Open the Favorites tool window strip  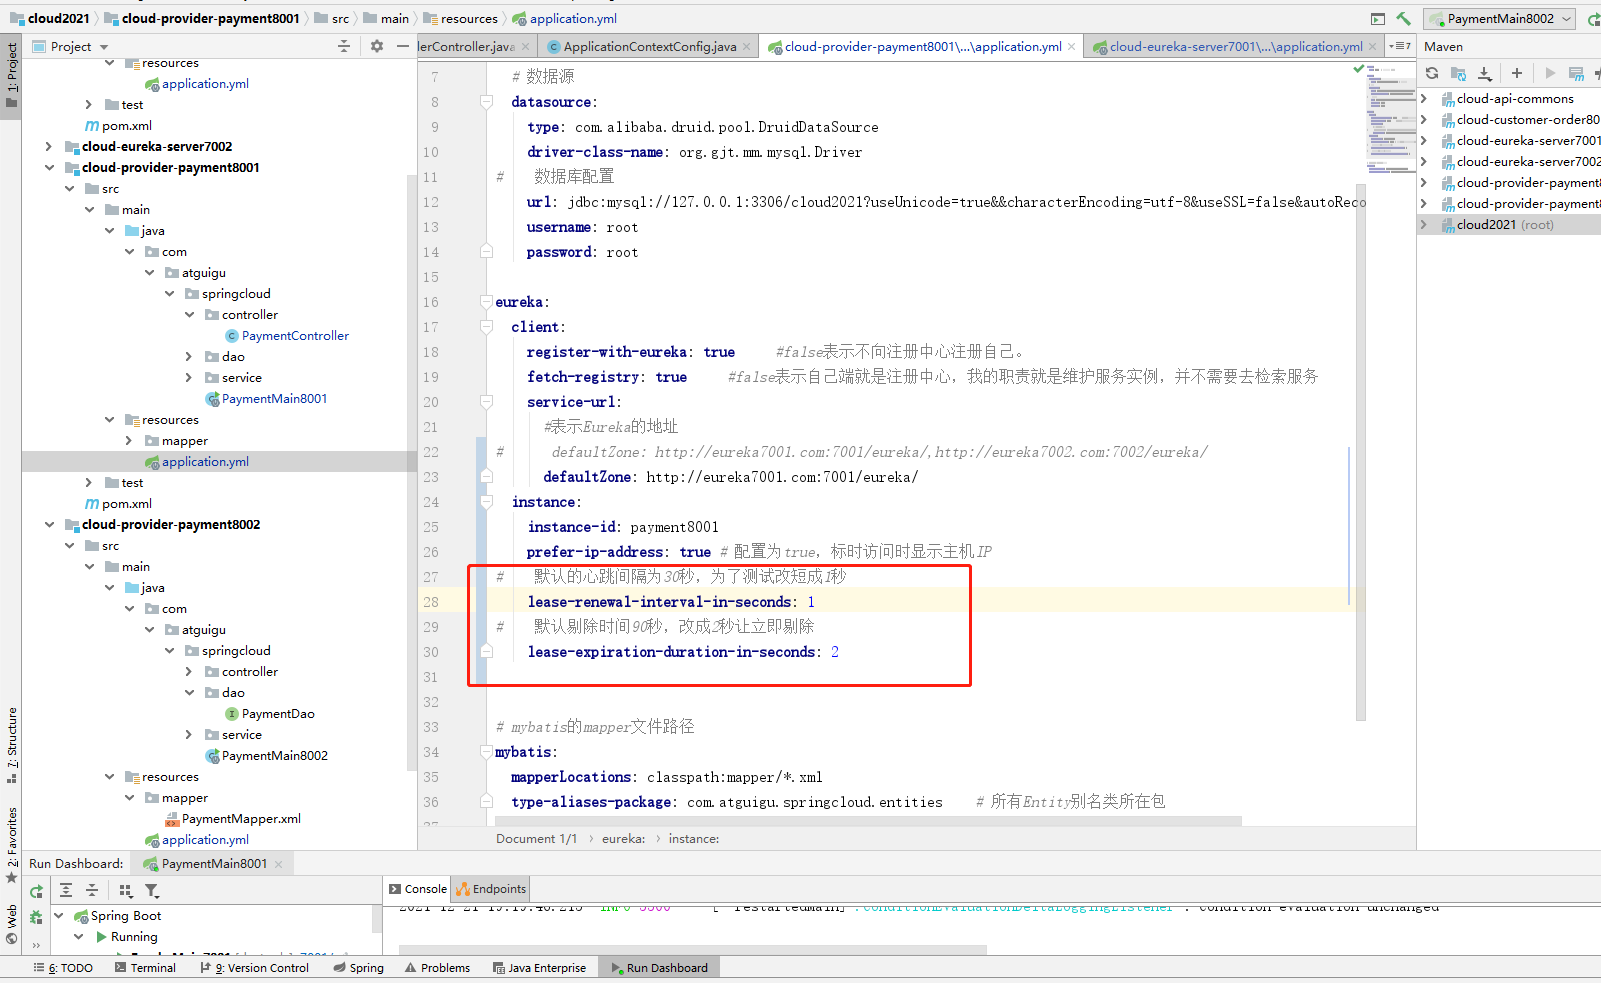click(11, 844)
